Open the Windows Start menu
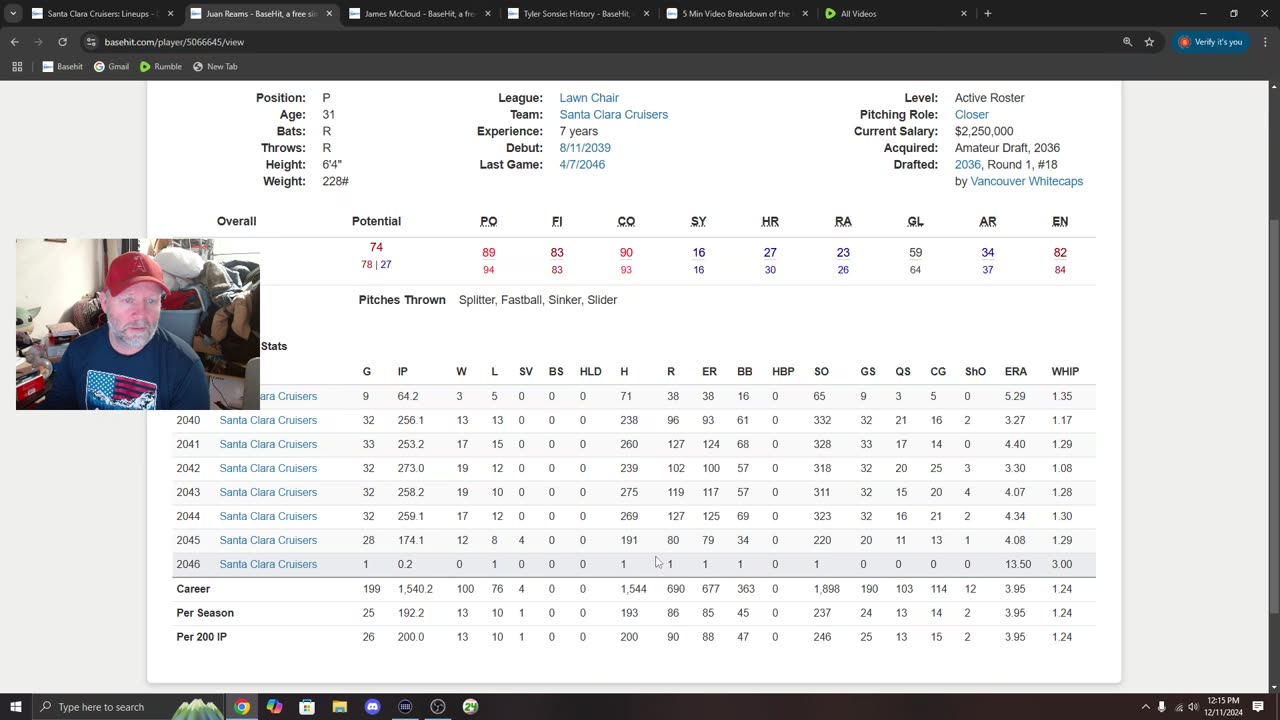The height and width of the screenshot is (720, 1280). 15,707
